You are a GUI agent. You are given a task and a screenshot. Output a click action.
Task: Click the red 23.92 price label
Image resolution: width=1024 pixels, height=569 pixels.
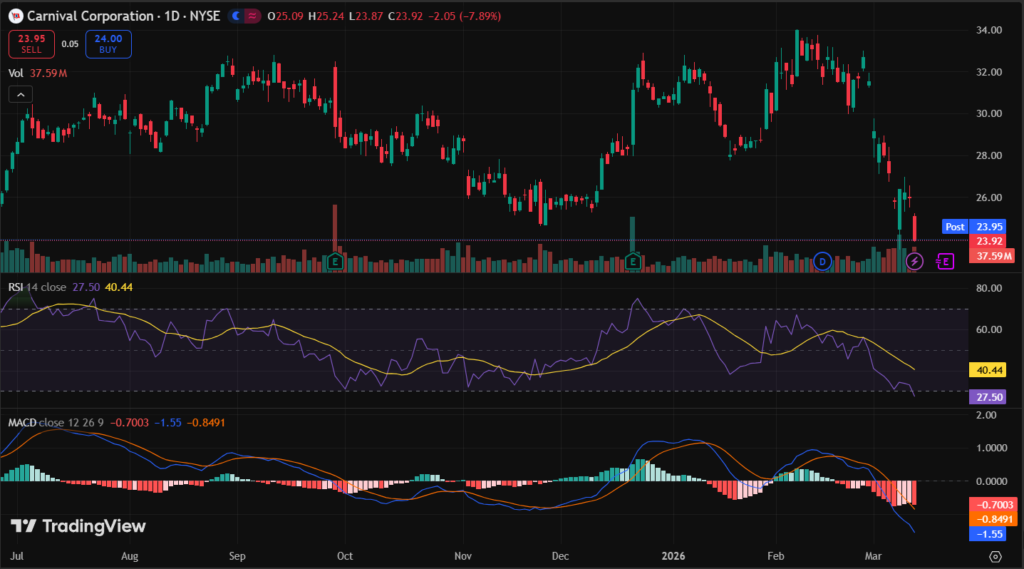[x=990, y=241]
